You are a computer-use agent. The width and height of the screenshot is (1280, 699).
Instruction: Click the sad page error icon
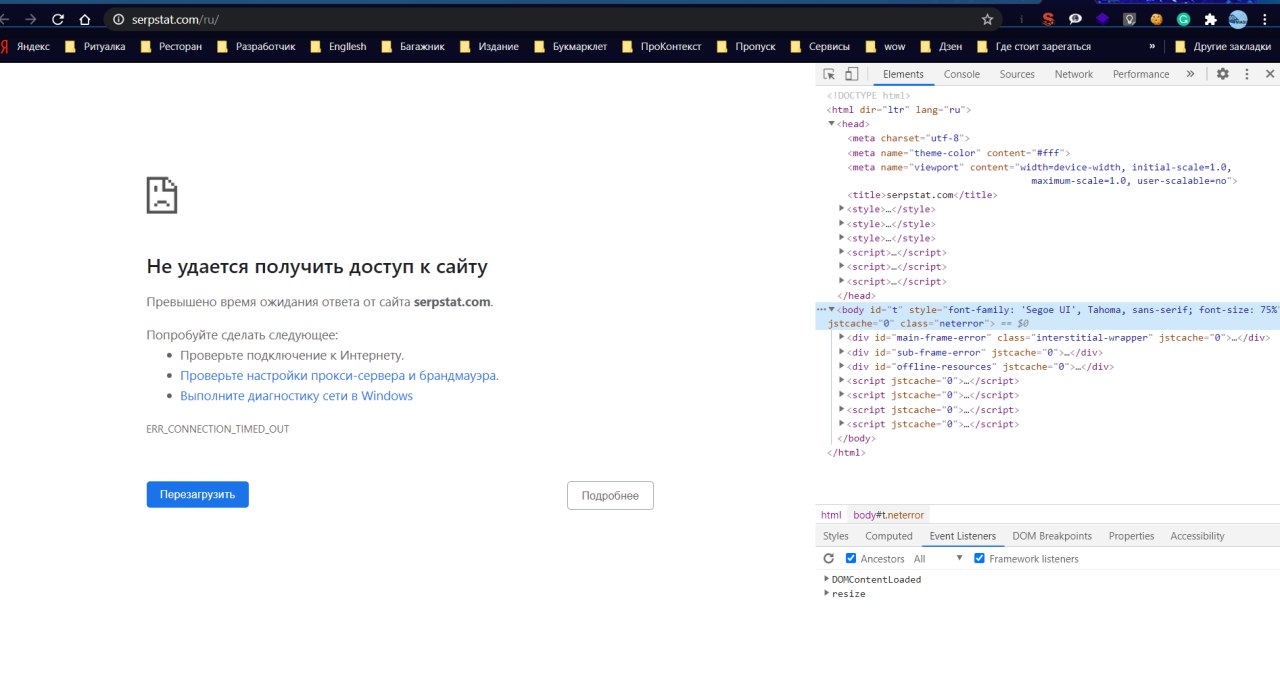[x=162, y=195]
